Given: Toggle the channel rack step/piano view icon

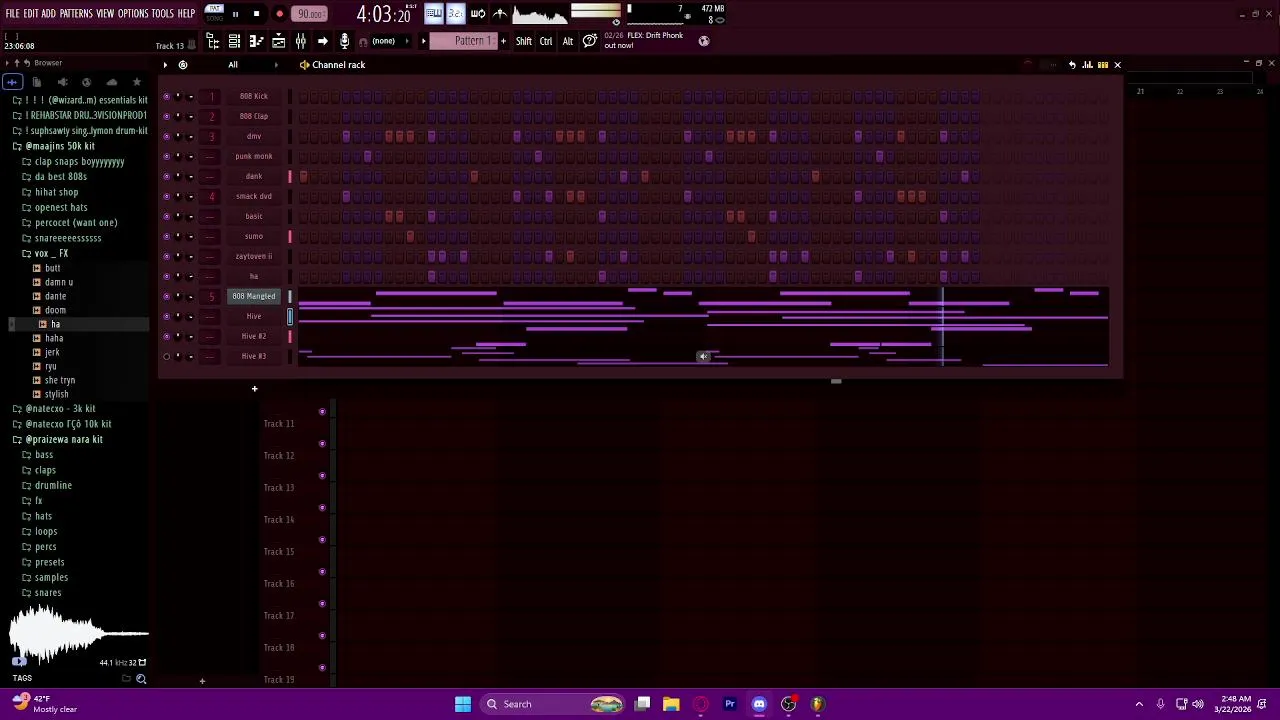Looking at the screenshot, I should click(x=1102, y=65).
